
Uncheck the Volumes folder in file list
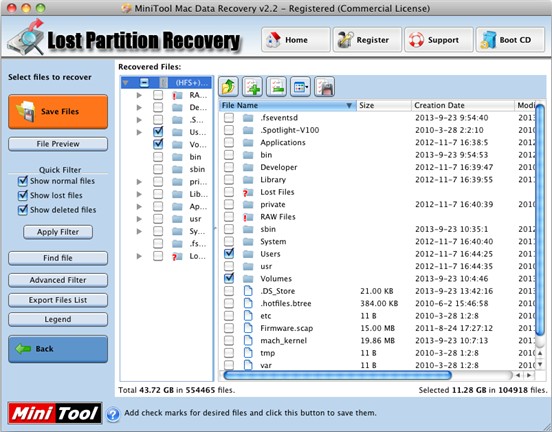[229, 278]
